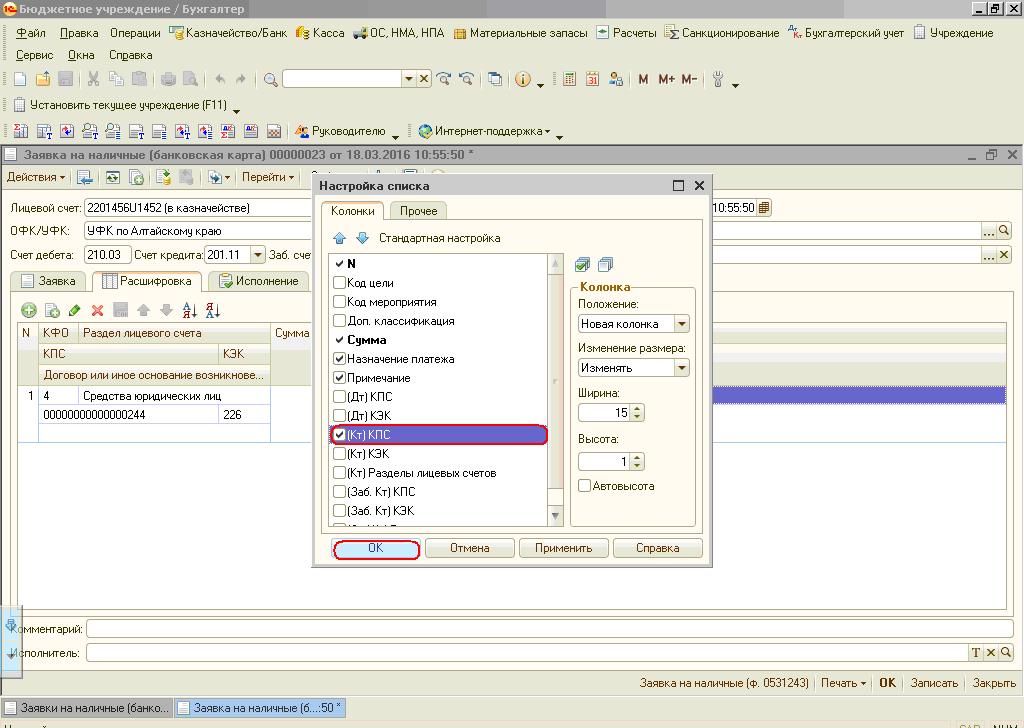Image resolution: width=1024 pixels, height=728 pixels.
Task: Click the M+ memory button
Action: [666, 80]
